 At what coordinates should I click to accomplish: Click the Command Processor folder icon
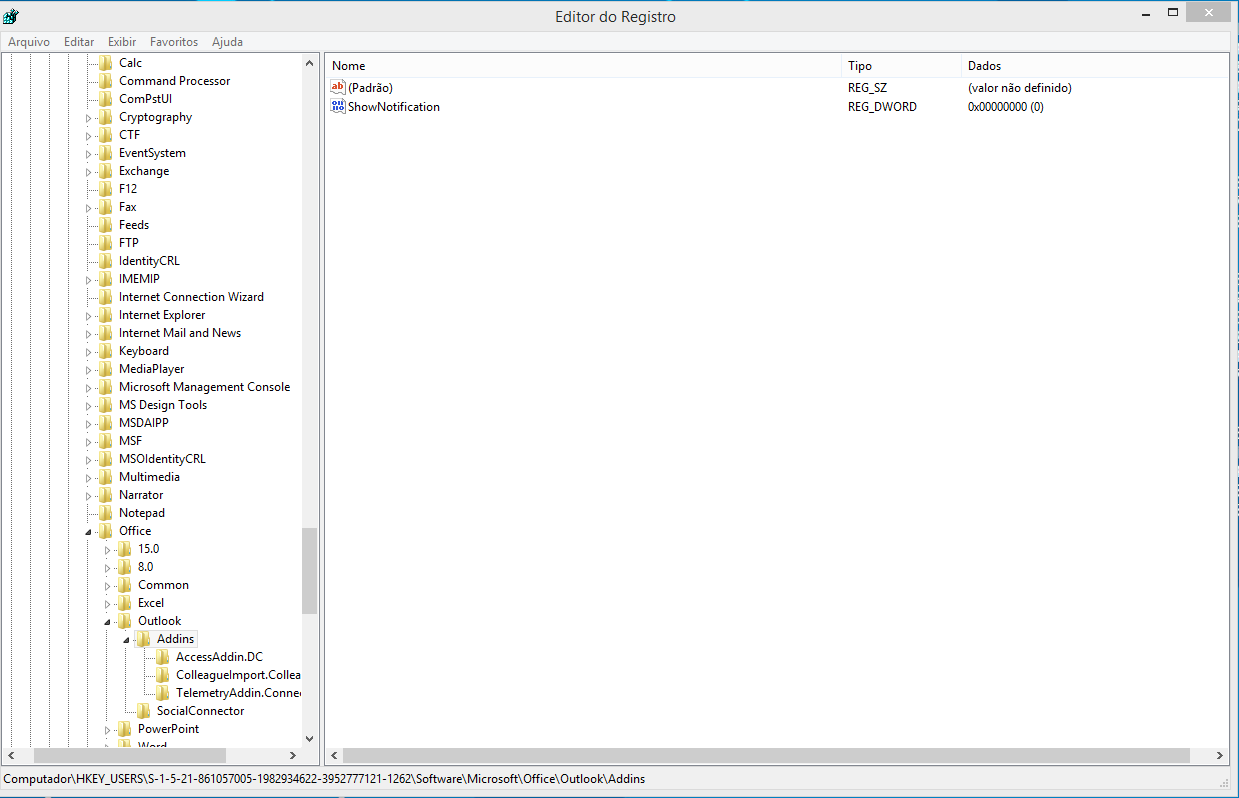(x=105, y=81)
